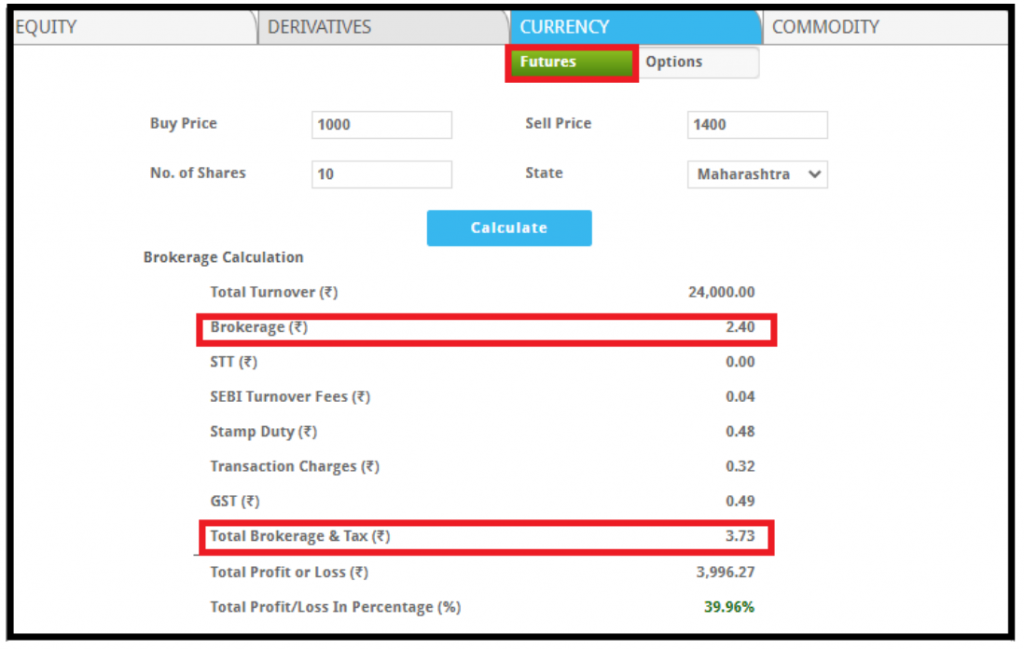
Task: Click the Calculate button
Action: 509,227
